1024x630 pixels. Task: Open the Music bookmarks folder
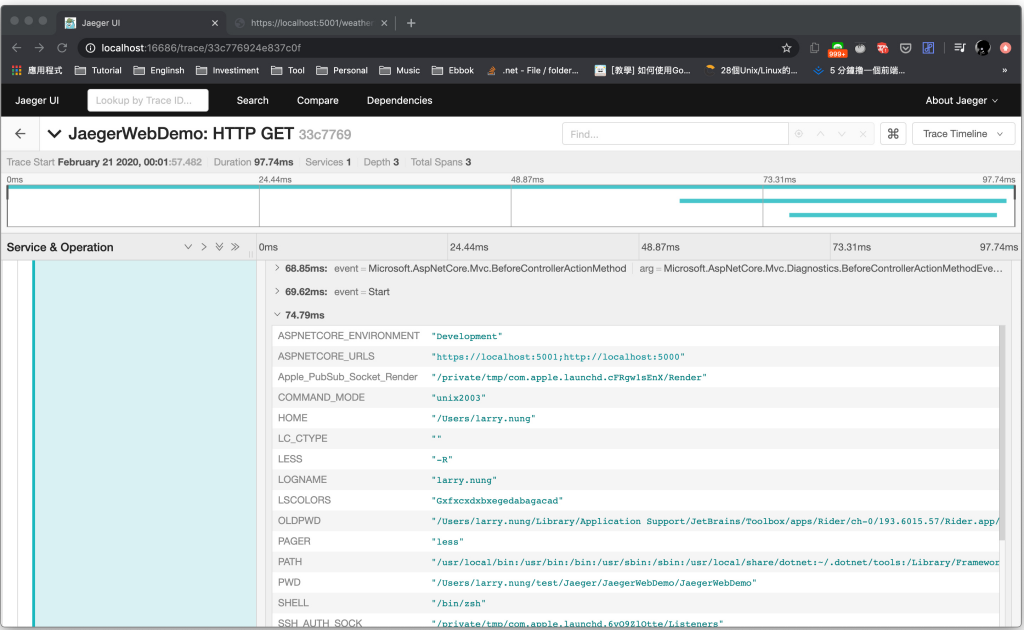click(x=400, y=70)
